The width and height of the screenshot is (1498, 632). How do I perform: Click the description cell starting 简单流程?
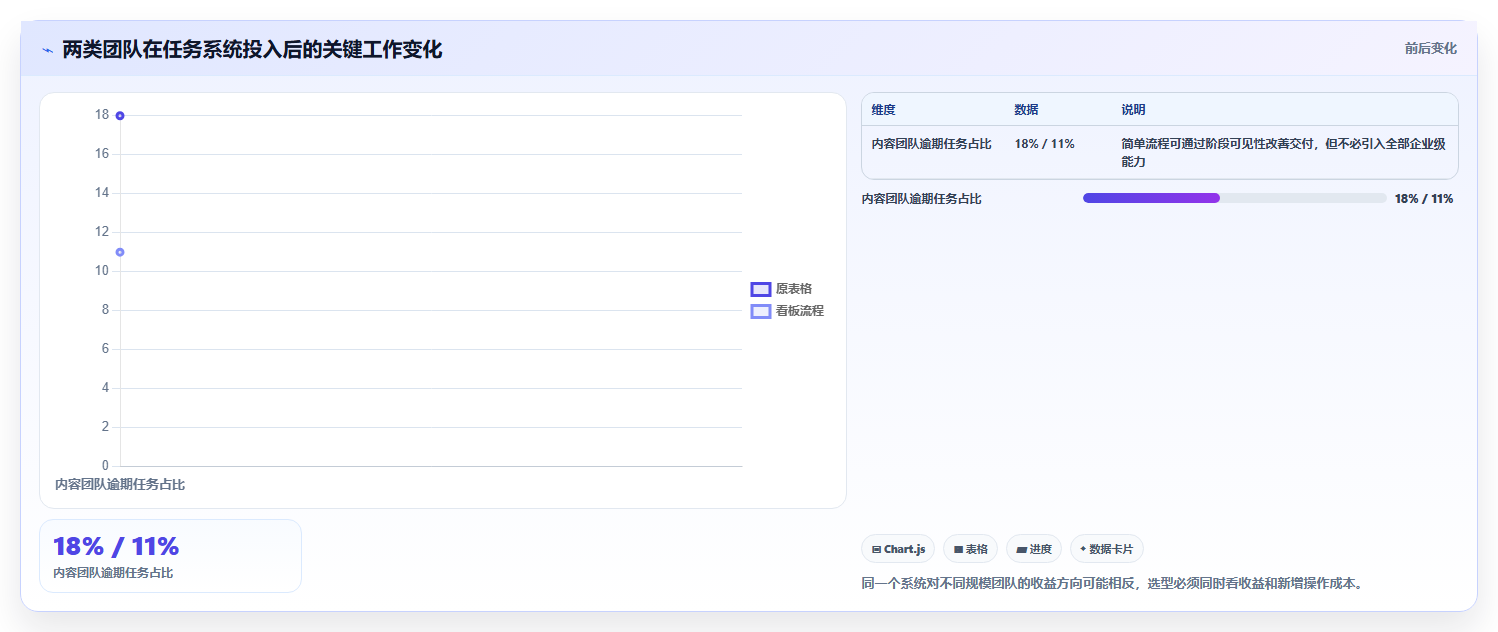point(1284,152)
